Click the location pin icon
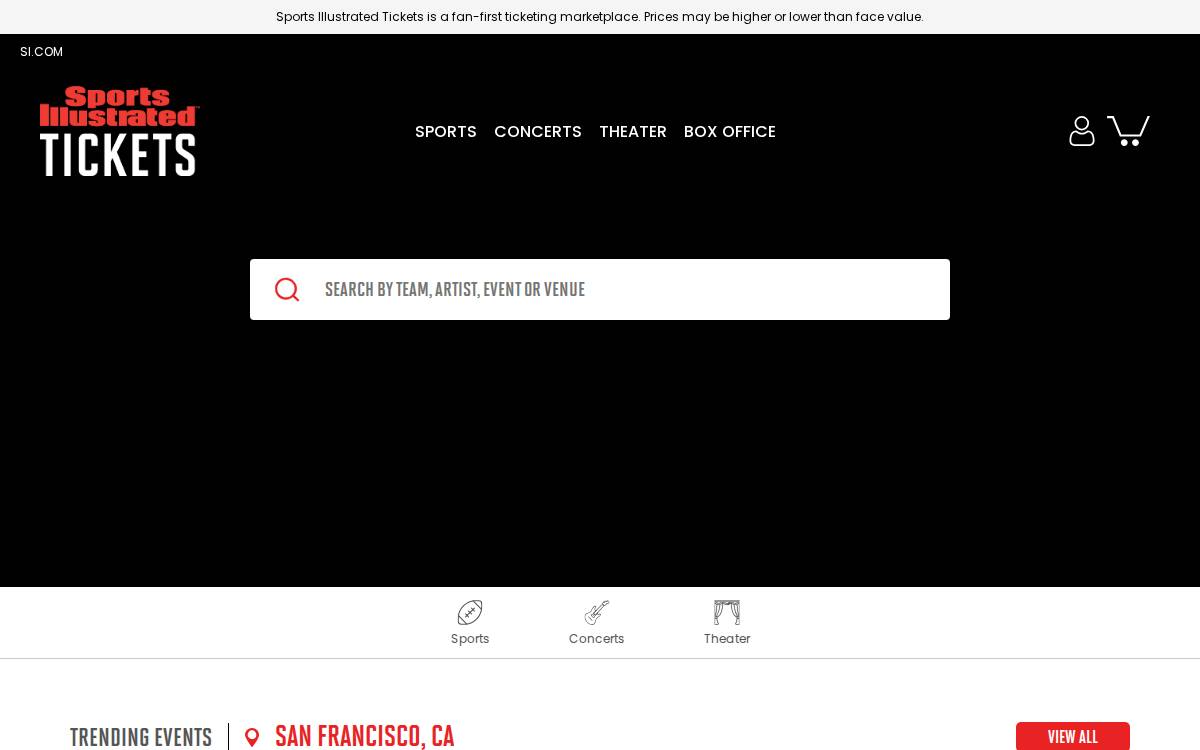This screenshot has height=750, width=1200. point(252,738)
